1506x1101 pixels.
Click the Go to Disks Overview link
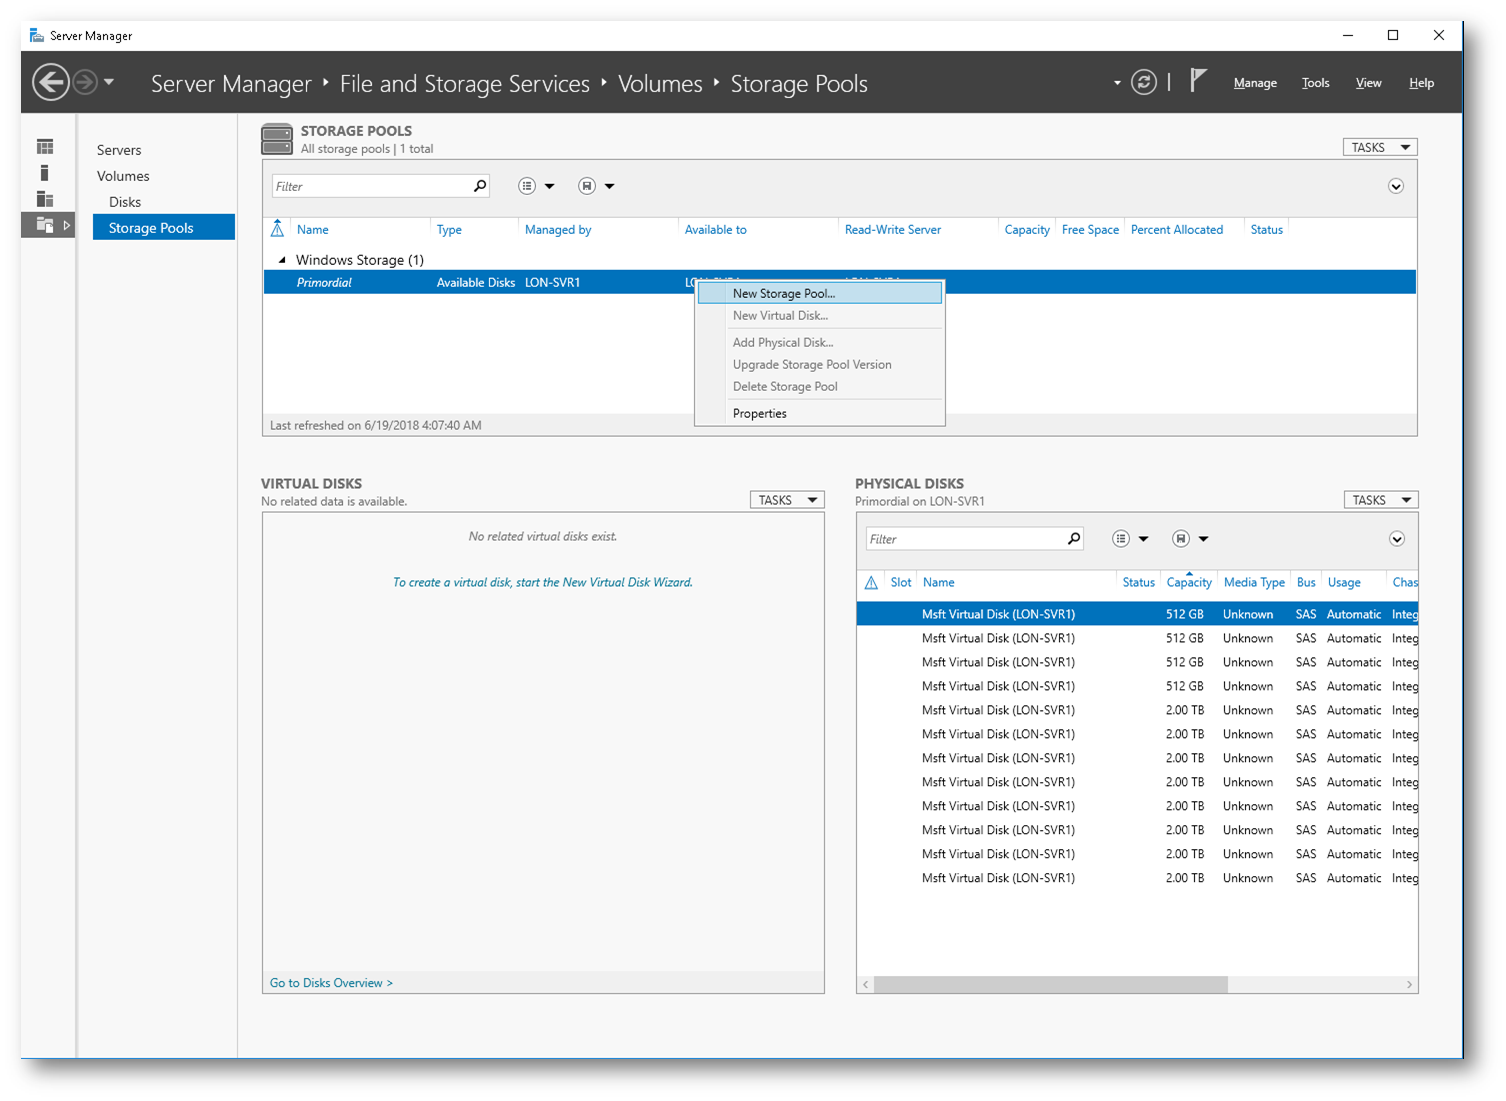331,983
